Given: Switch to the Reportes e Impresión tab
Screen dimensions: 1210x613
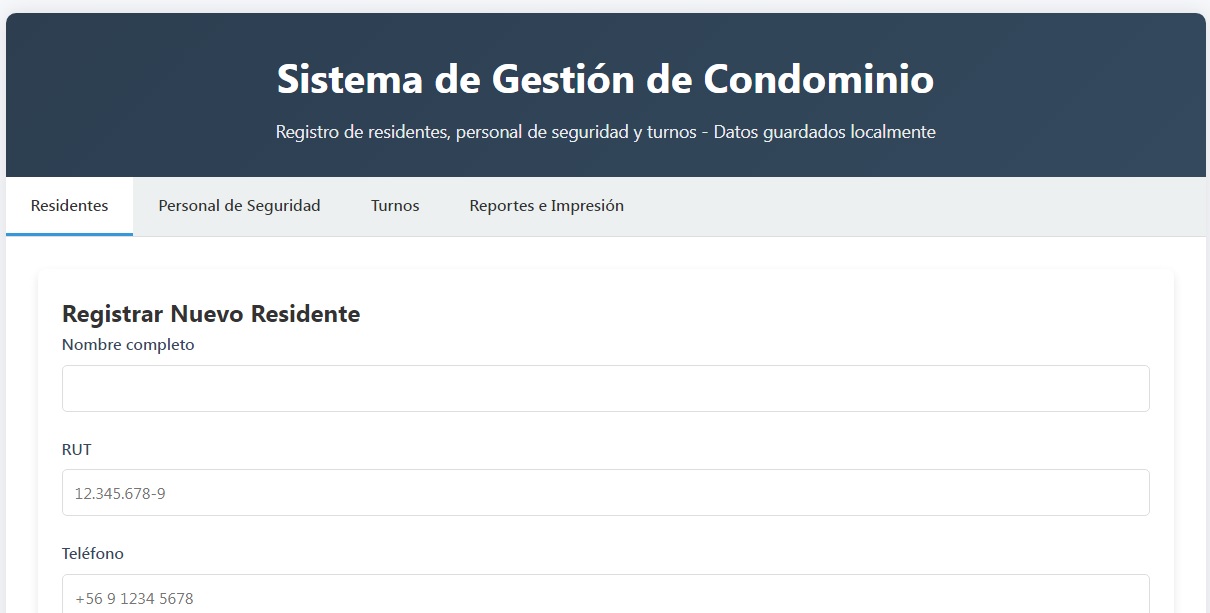Looking at the screenshot, I should tap(546, 206).
